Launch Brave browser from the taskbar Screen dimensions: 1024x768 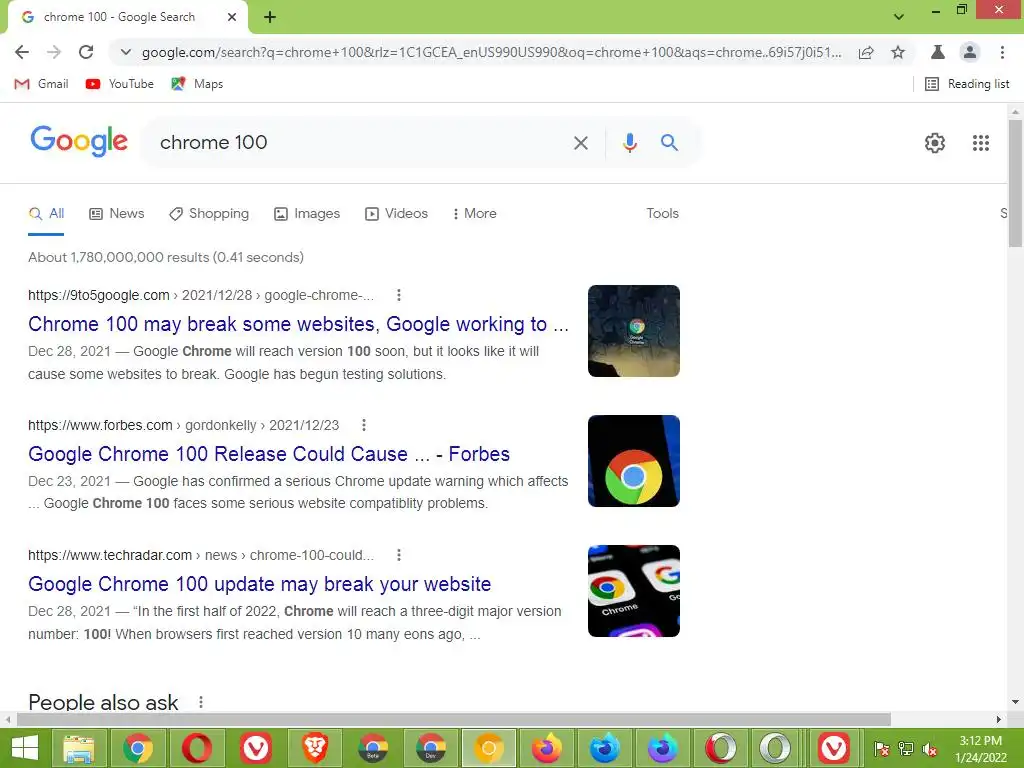[314, 748]
